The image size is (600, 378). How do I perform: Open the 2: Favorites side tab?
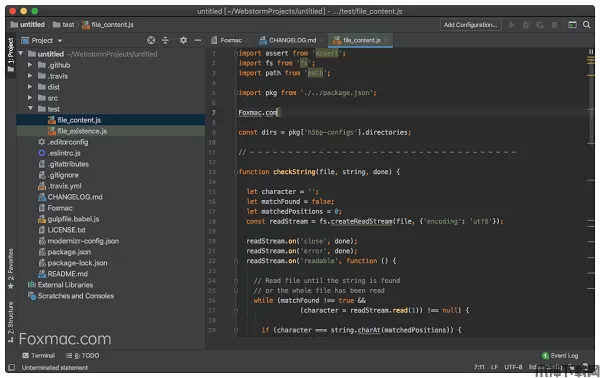11,269
